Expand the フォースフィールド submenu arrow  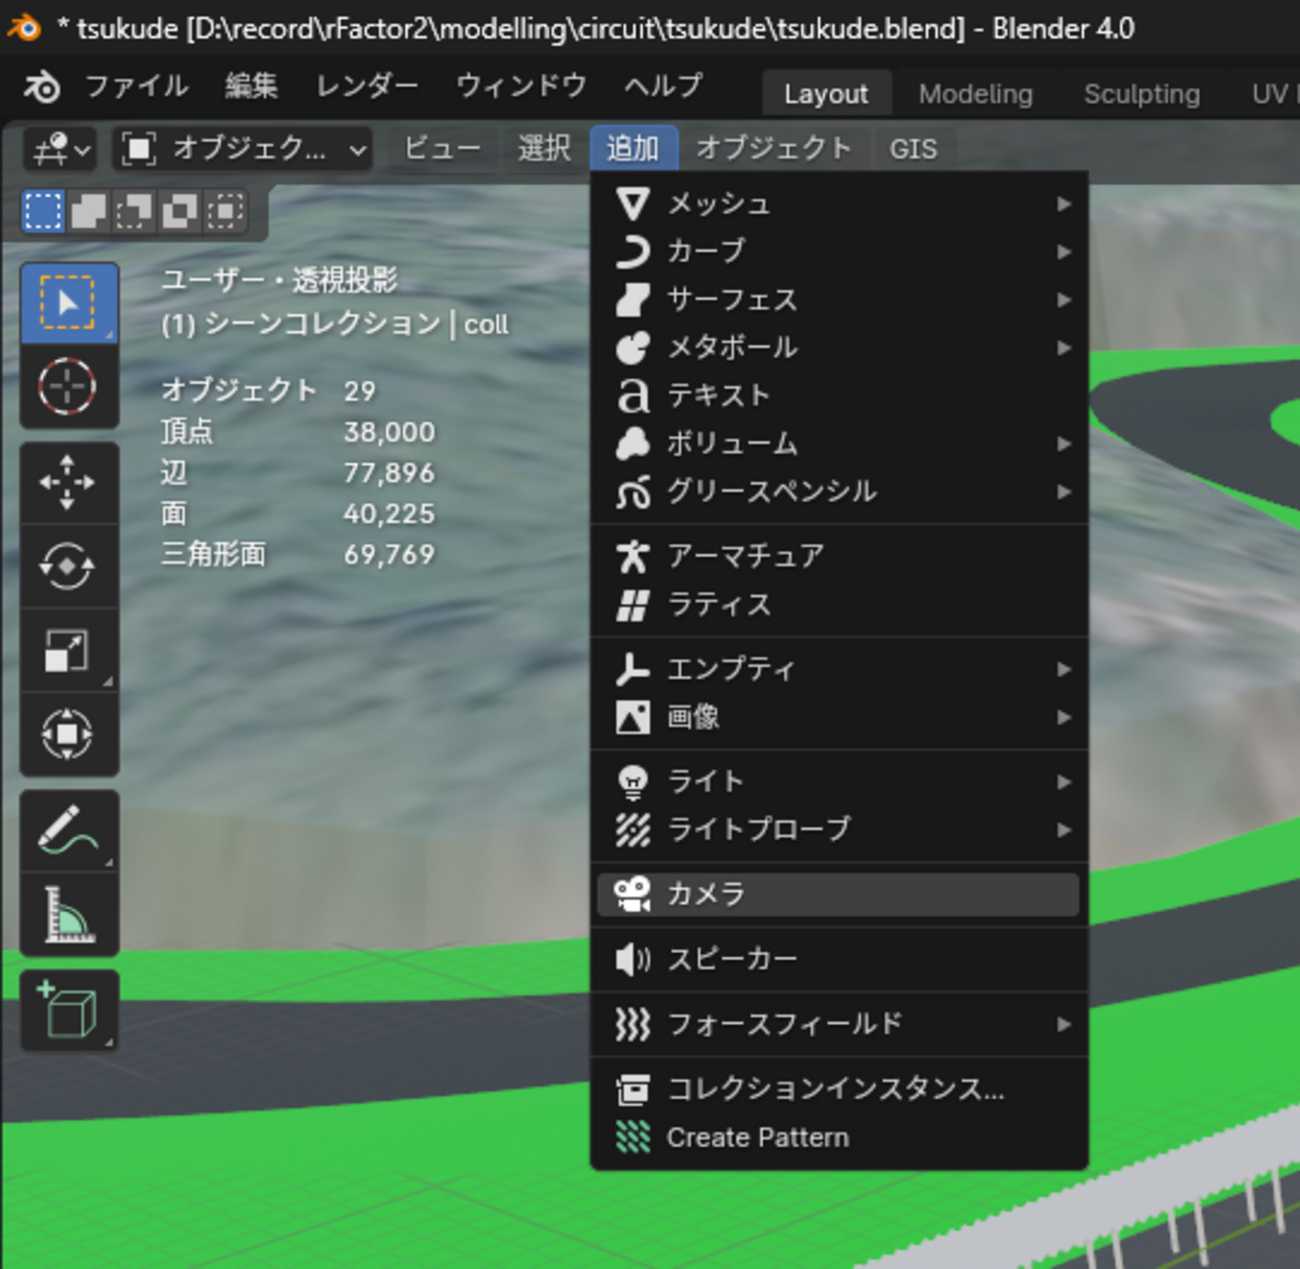click(1064, 1025)
